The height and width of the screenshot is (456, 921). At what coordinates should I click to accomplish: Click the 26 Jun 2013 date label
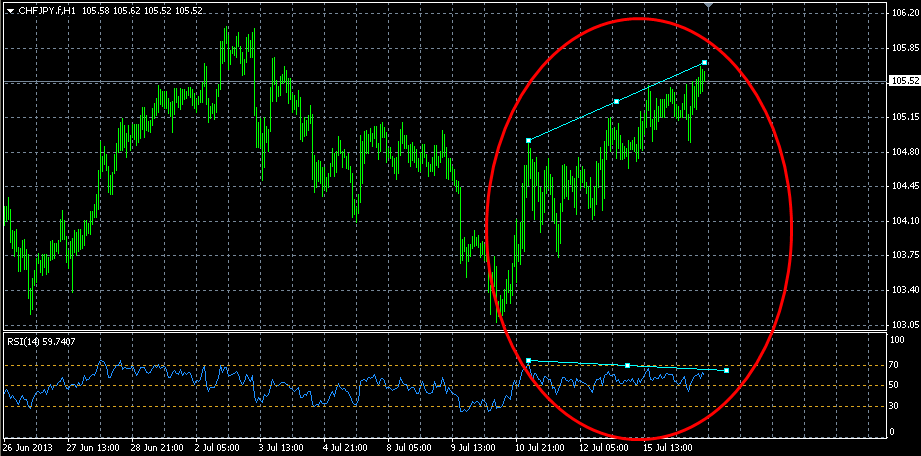[28, 448]
